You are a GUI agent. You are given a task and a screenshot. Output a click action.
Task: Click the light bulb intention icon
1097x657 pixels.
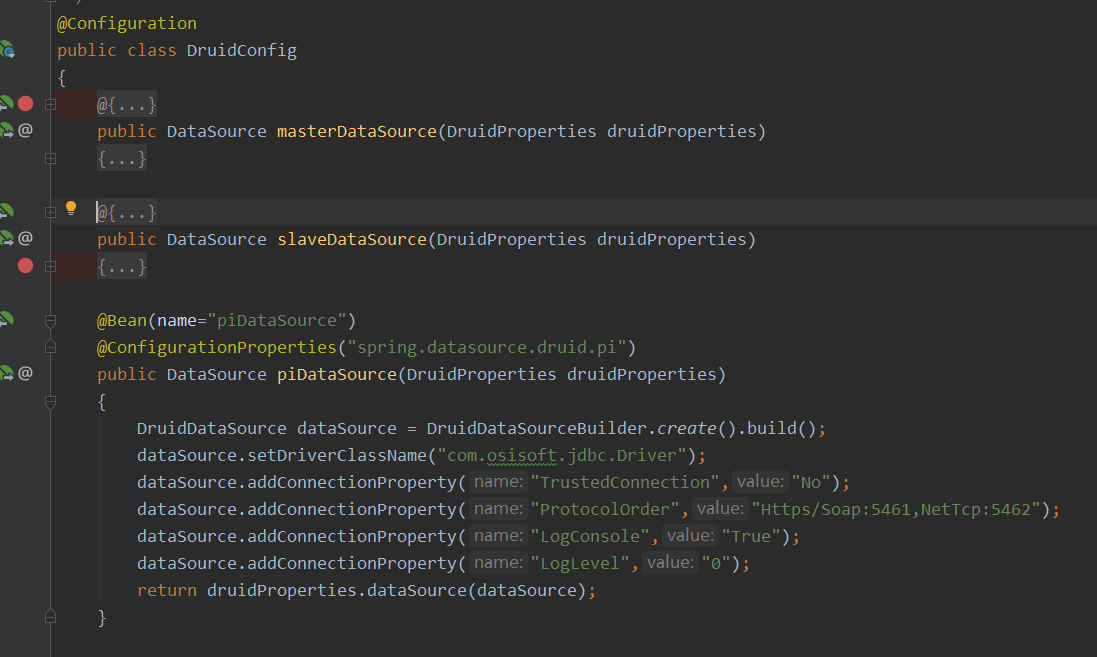(x=70, y=208)
